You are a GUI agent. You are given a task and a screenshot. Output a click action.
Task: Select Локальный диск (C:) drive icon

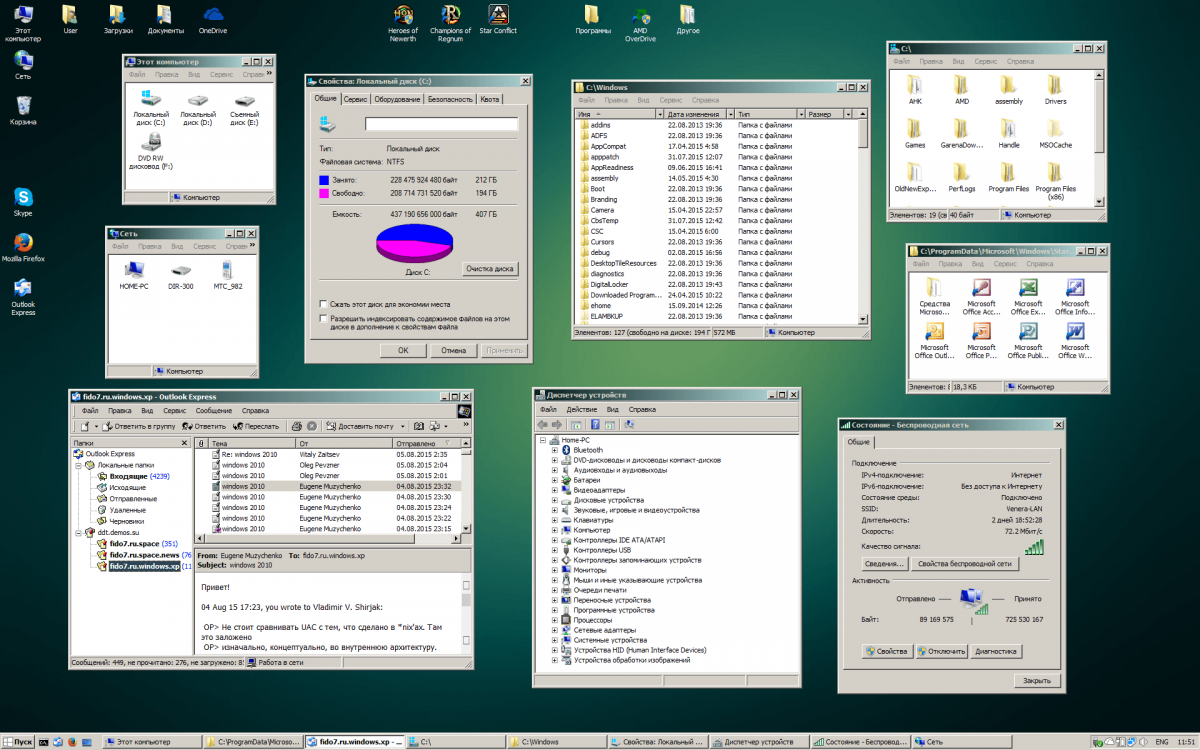[x=150, y=108]
